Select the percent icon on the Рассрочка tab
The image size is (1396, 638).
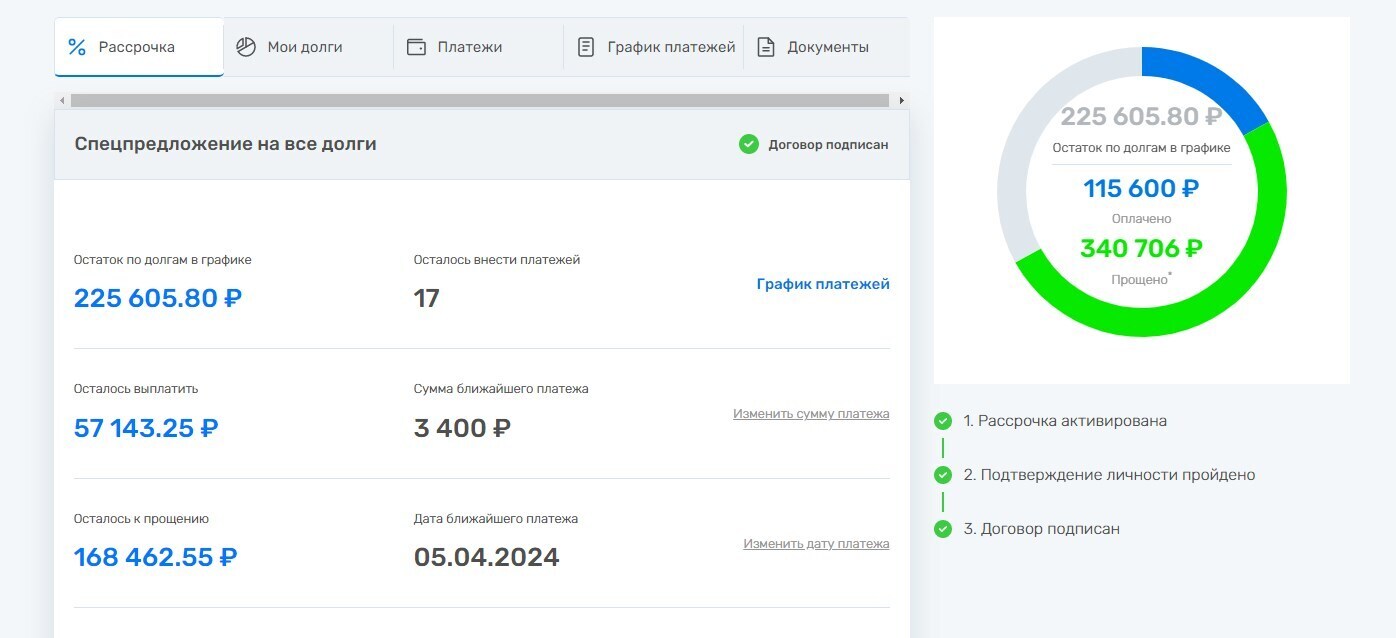click(x=76, y=45)
